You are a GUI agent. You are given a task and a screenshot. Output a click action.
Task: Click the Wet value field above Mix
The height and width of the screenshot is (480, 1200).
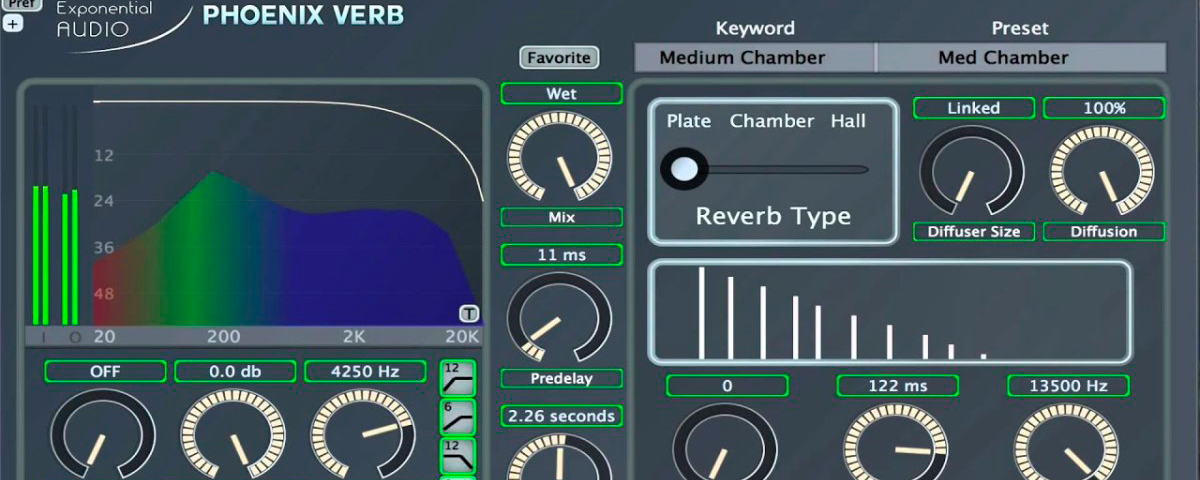pos(561,94)
